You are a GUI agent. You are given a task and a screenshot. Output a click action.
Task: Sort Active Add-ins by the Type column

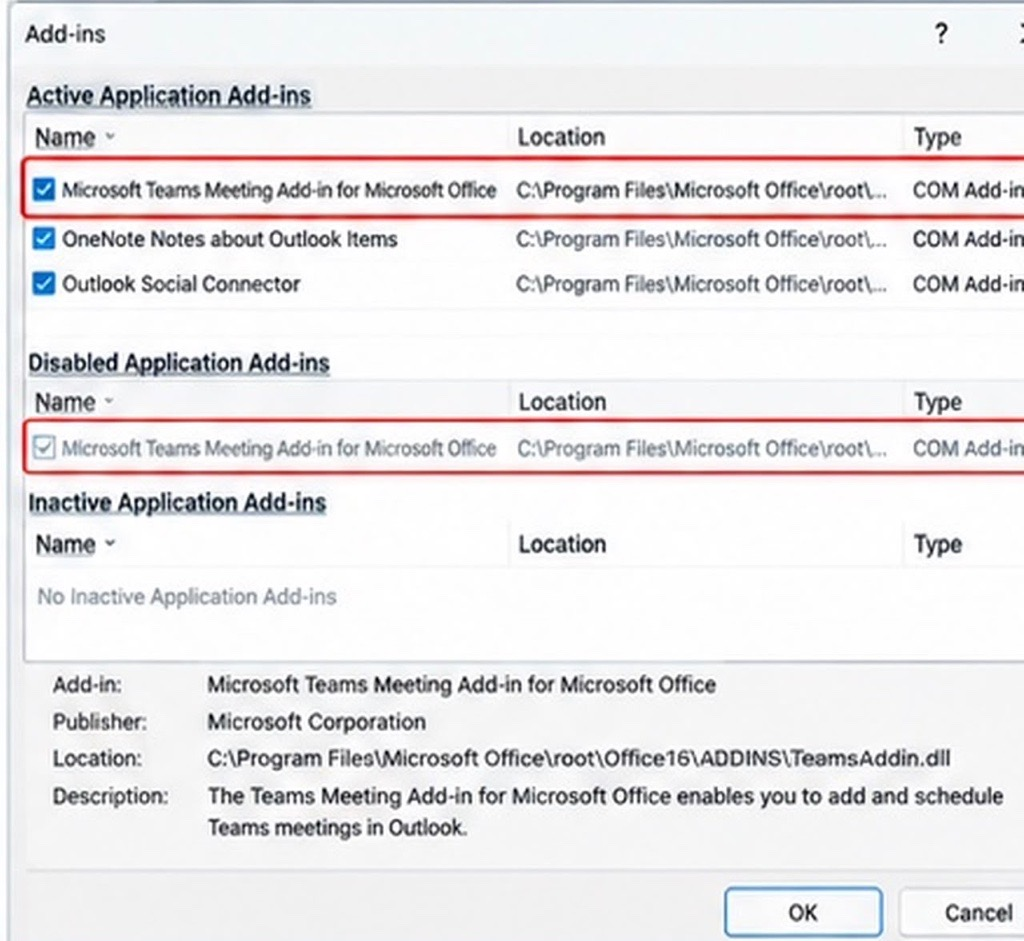[x=938, y=137]
